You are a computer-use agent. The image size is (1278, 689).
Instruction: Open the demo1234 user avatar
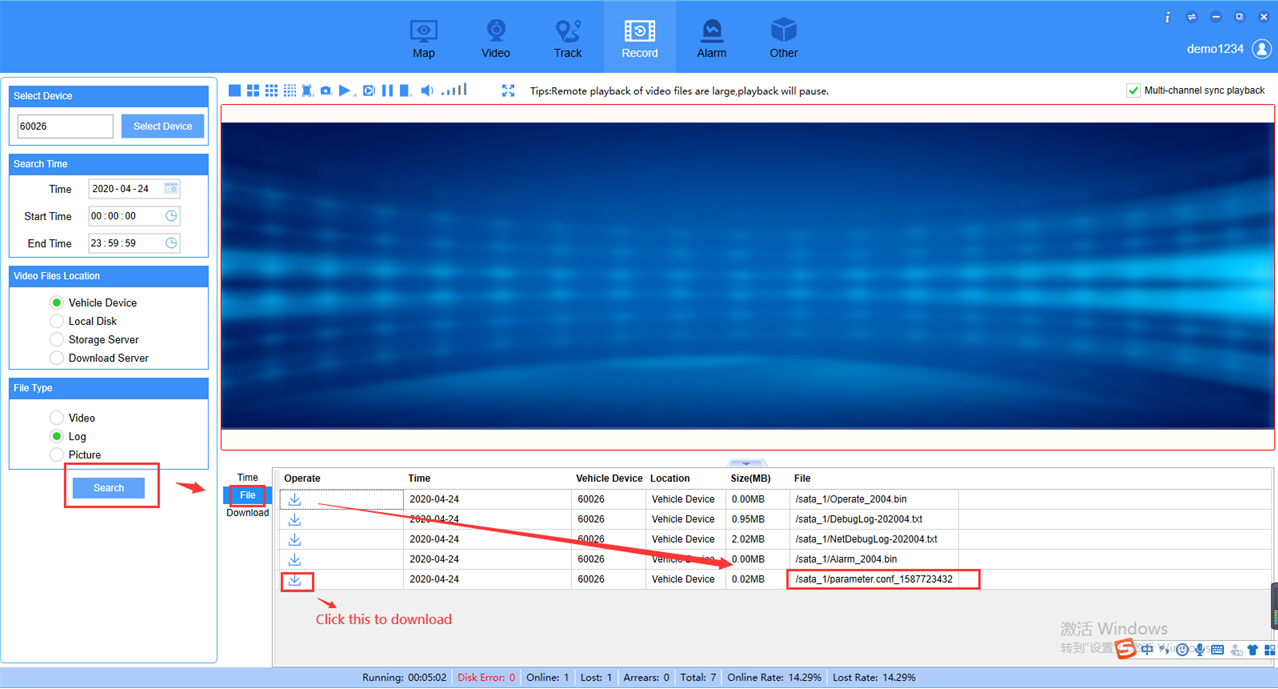click(1262, 48)
